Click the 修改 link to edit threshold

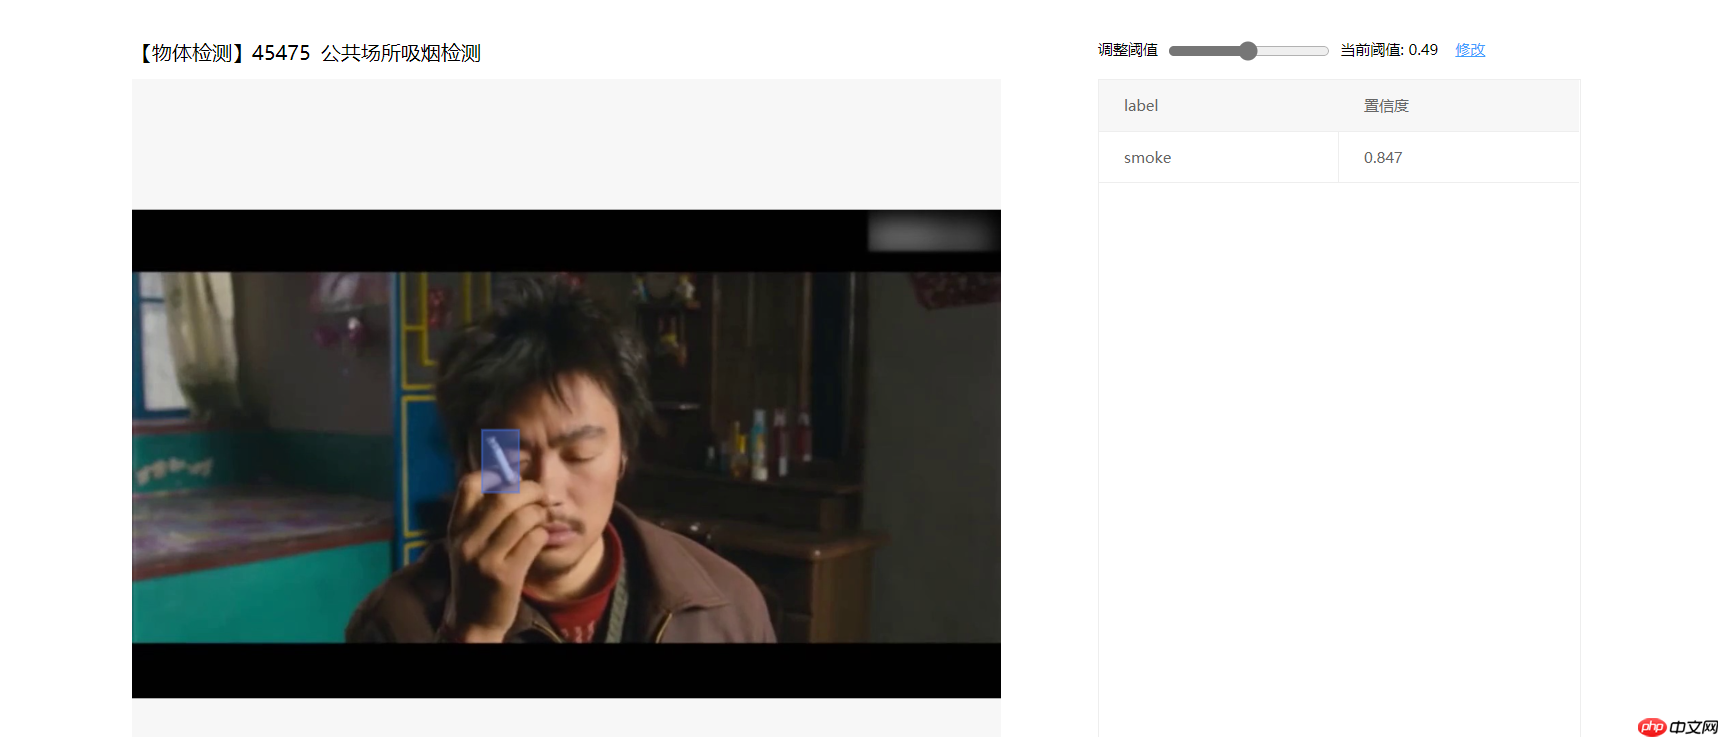1469,50
